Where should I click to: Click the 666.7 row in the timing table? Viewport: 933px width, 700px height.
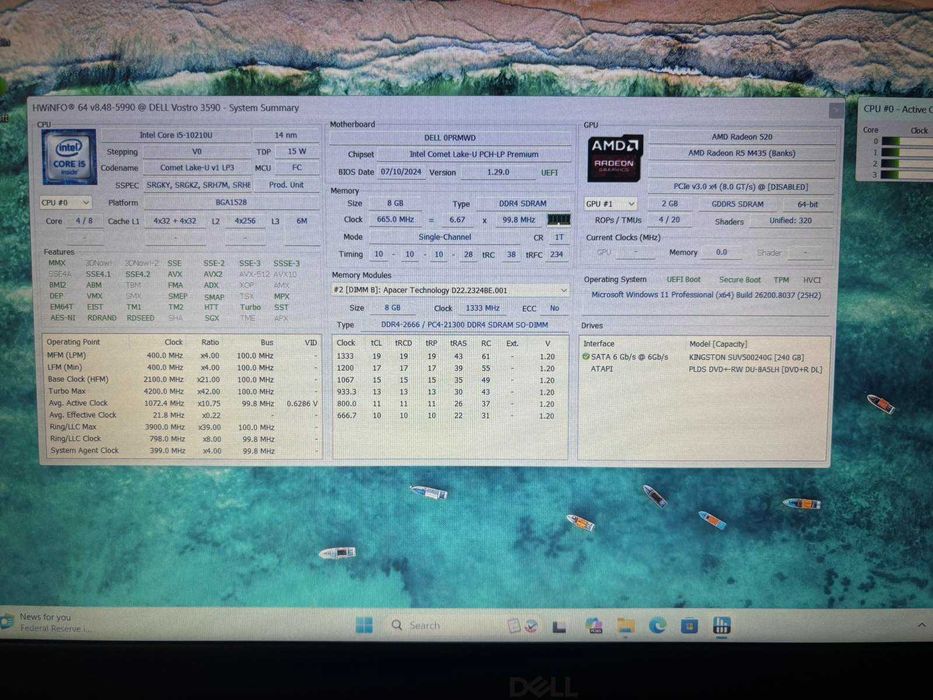point(449,415)
